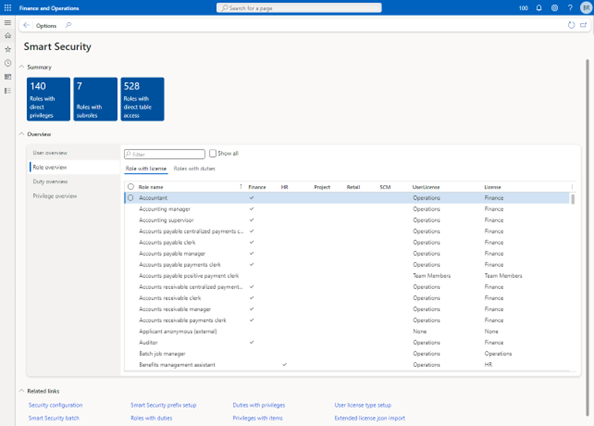Collapse the Related links section

tap(22, 391)
